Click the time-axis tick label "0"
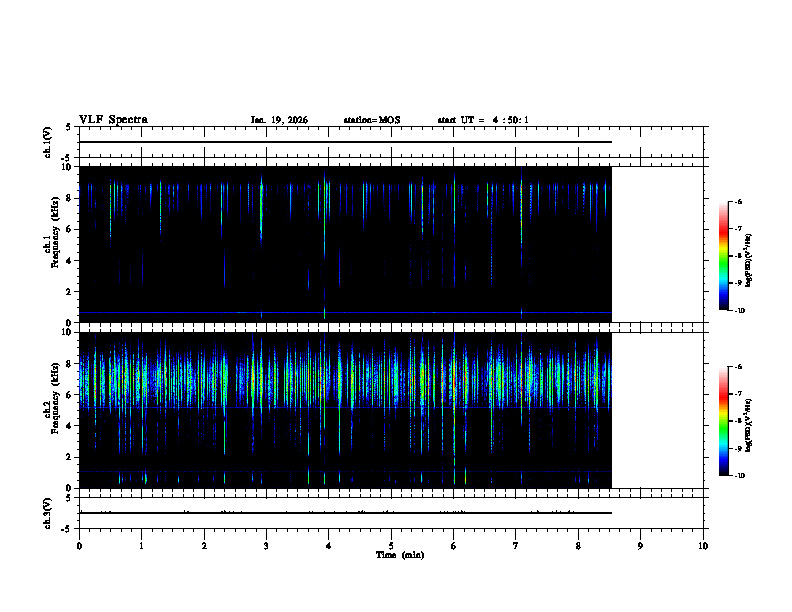This screenshot has height=612, width=792. 79,546
